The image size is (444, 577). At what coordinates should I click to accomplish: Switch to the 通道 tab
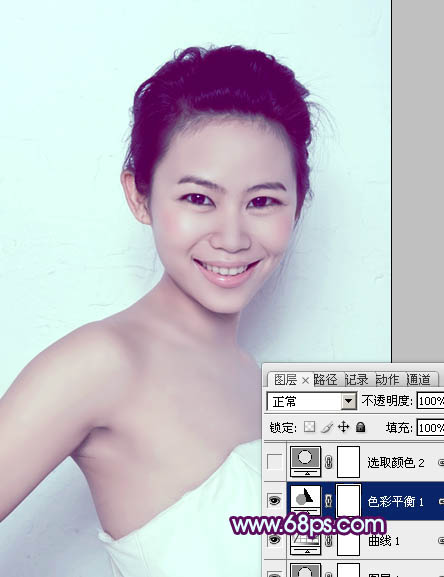pos(418,379)
